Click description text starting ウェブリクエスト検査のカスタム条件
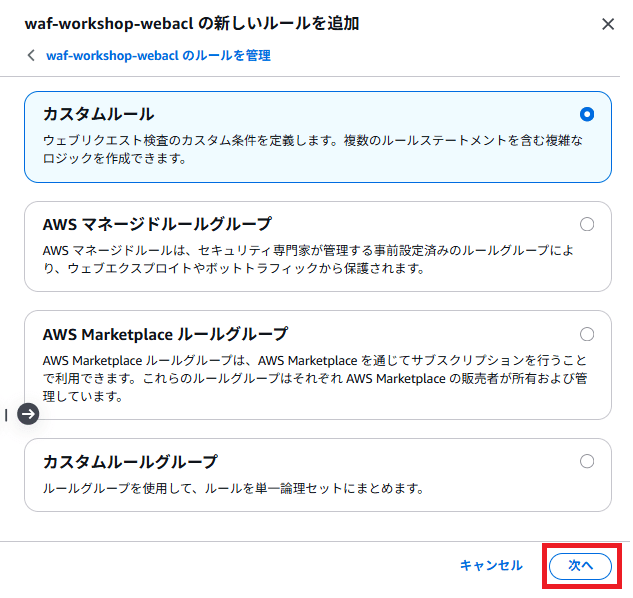This screenshot has width=633, height=598. (x=313, y=149)
